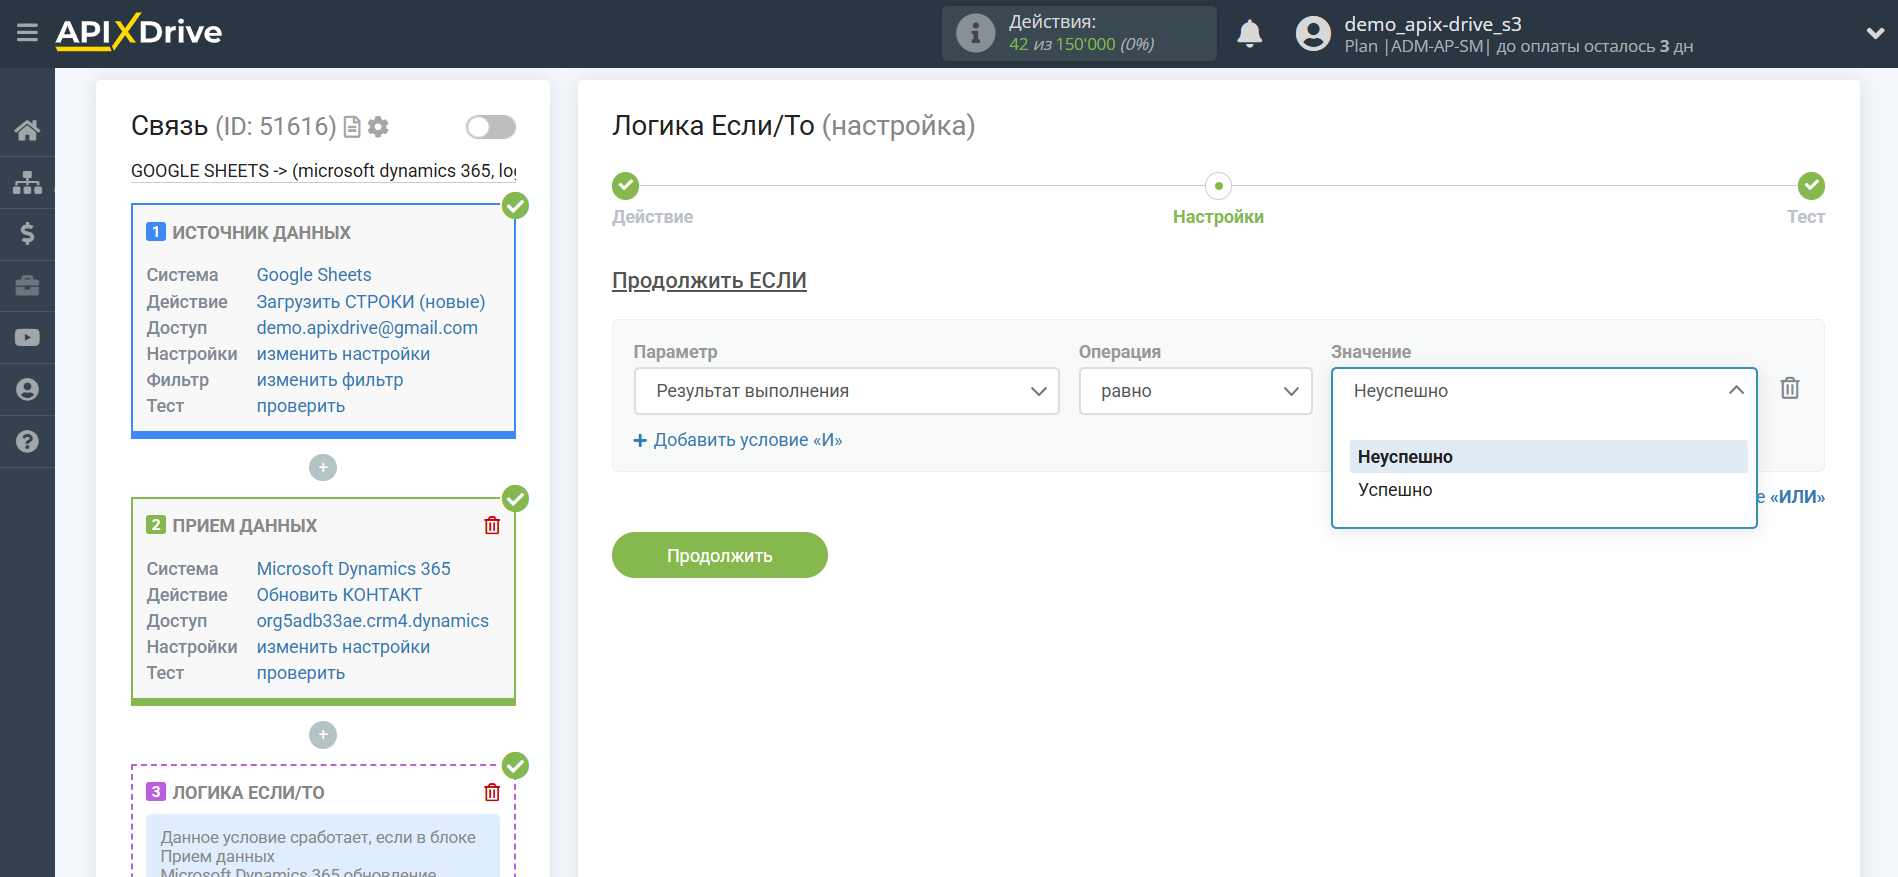Open the actions info icon
Screen dimensions: 1898x877
pyautogui.click(x=975, y=33)
